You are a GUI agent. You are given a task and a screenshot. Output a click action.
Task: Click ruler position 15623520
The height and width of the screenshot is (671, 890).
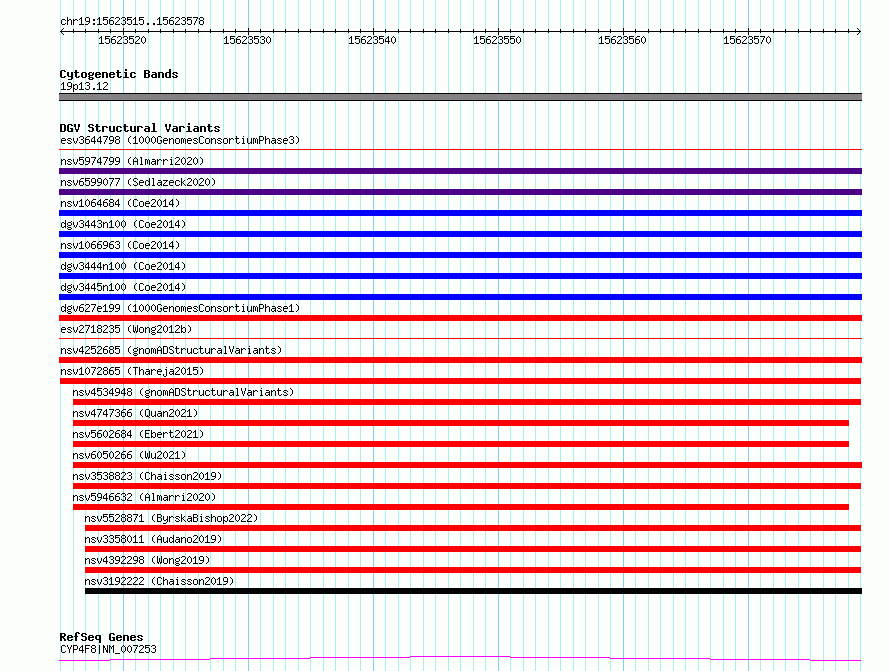[x=122, y=40]
